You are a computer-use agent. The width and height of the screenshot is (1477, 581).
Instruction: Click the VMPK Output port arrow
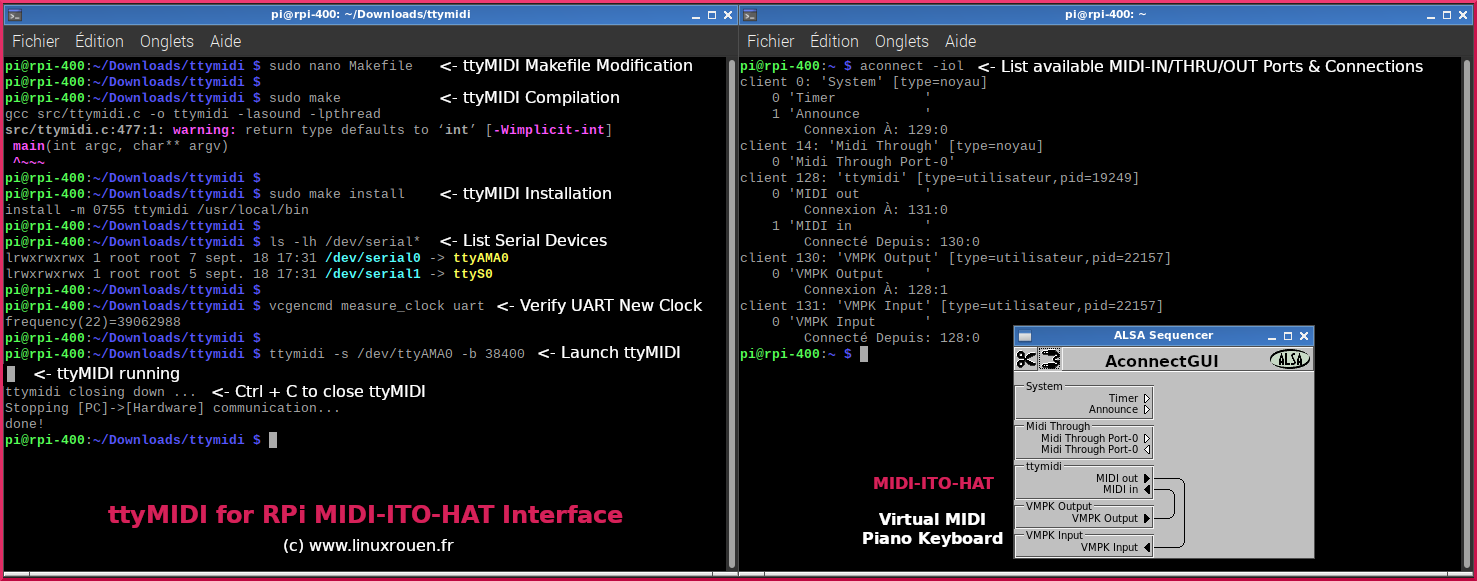coord(1147,518)
